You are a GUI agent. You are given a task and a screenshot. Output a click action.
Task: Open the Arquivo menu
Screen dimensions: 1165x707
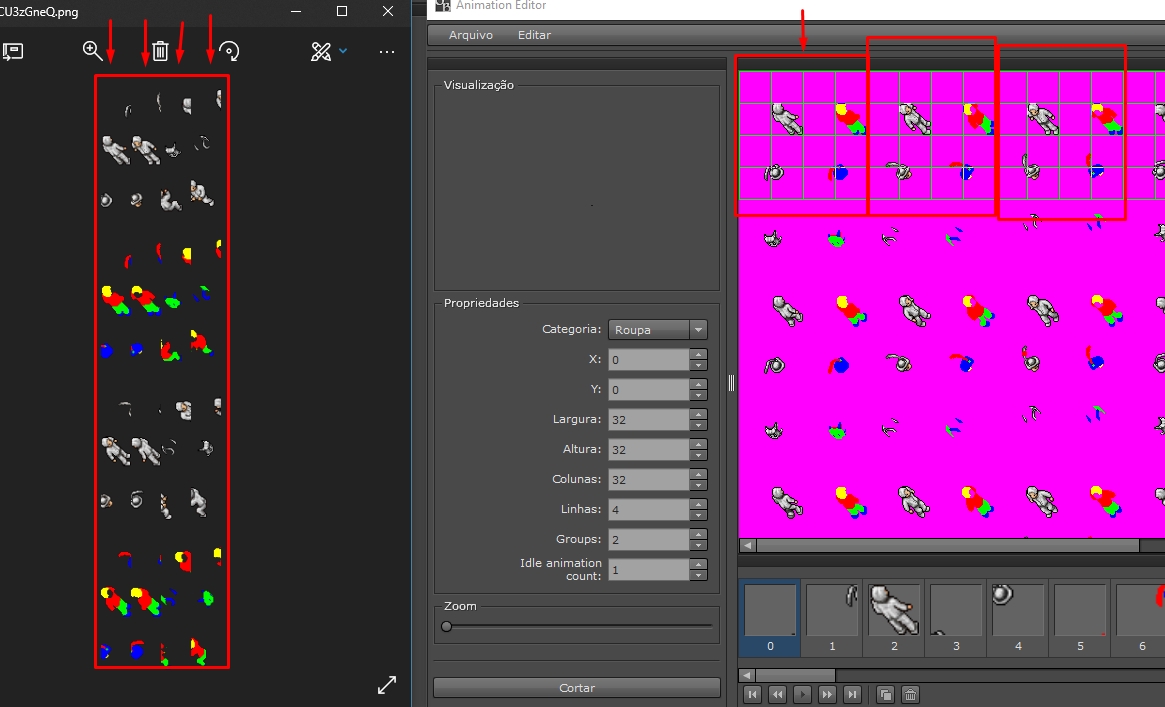tap(470, 35)
